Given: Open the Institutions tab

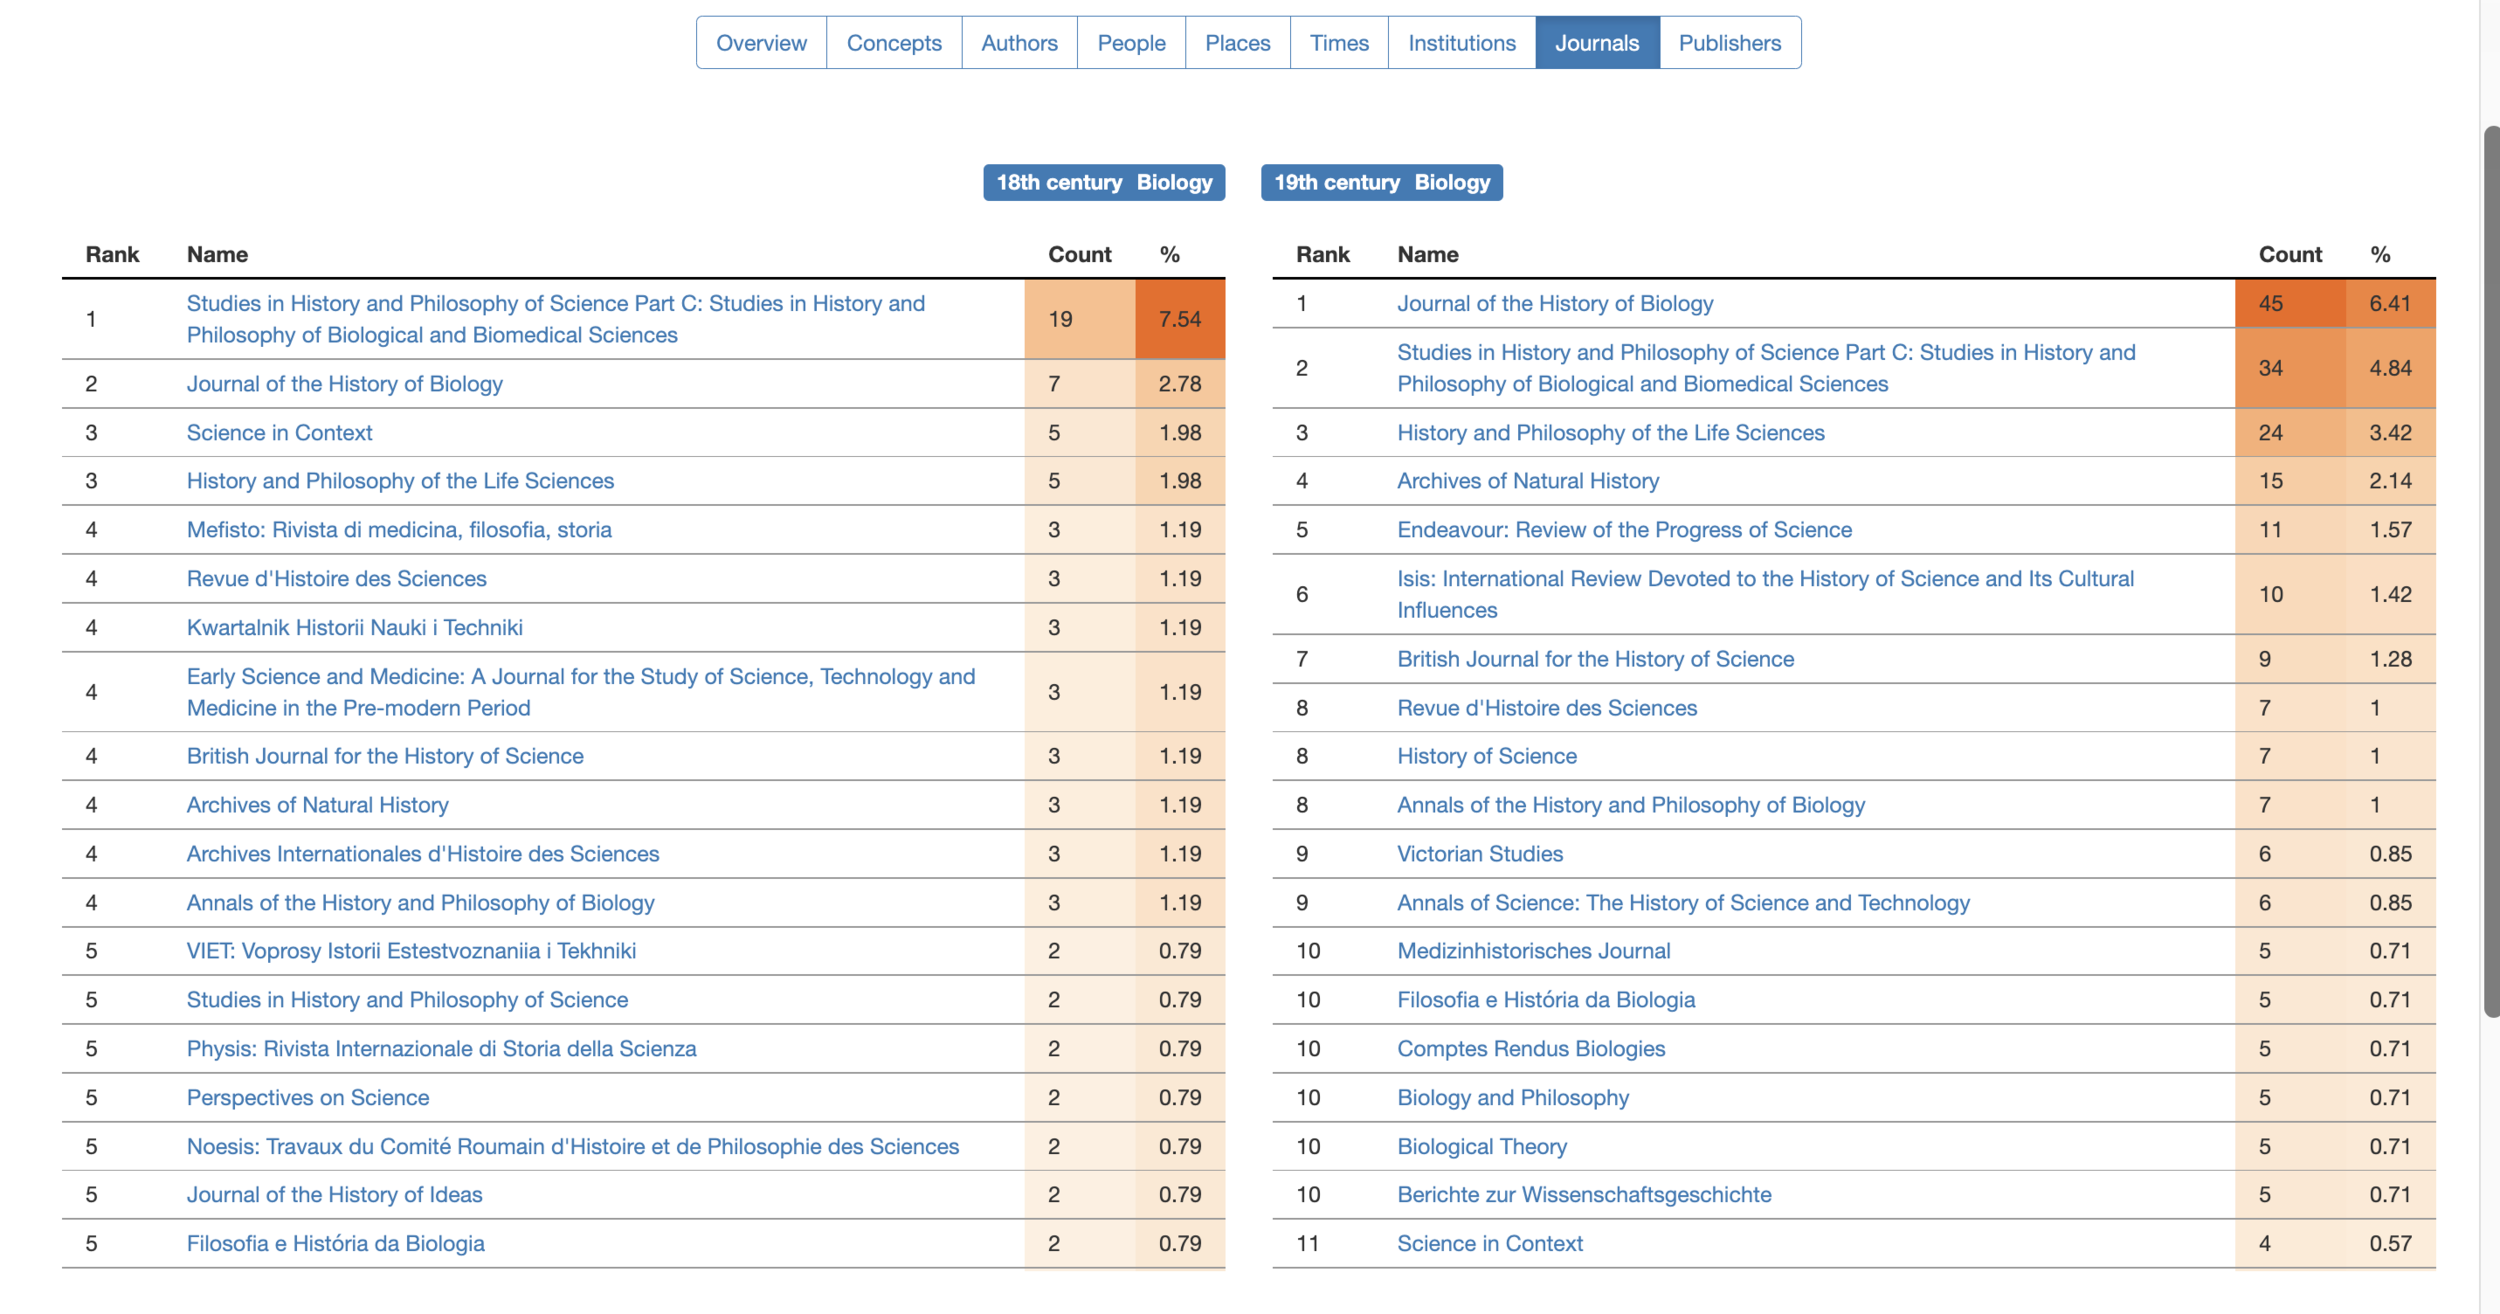Looking at the screenshot, I should [x=1461, y=43].
